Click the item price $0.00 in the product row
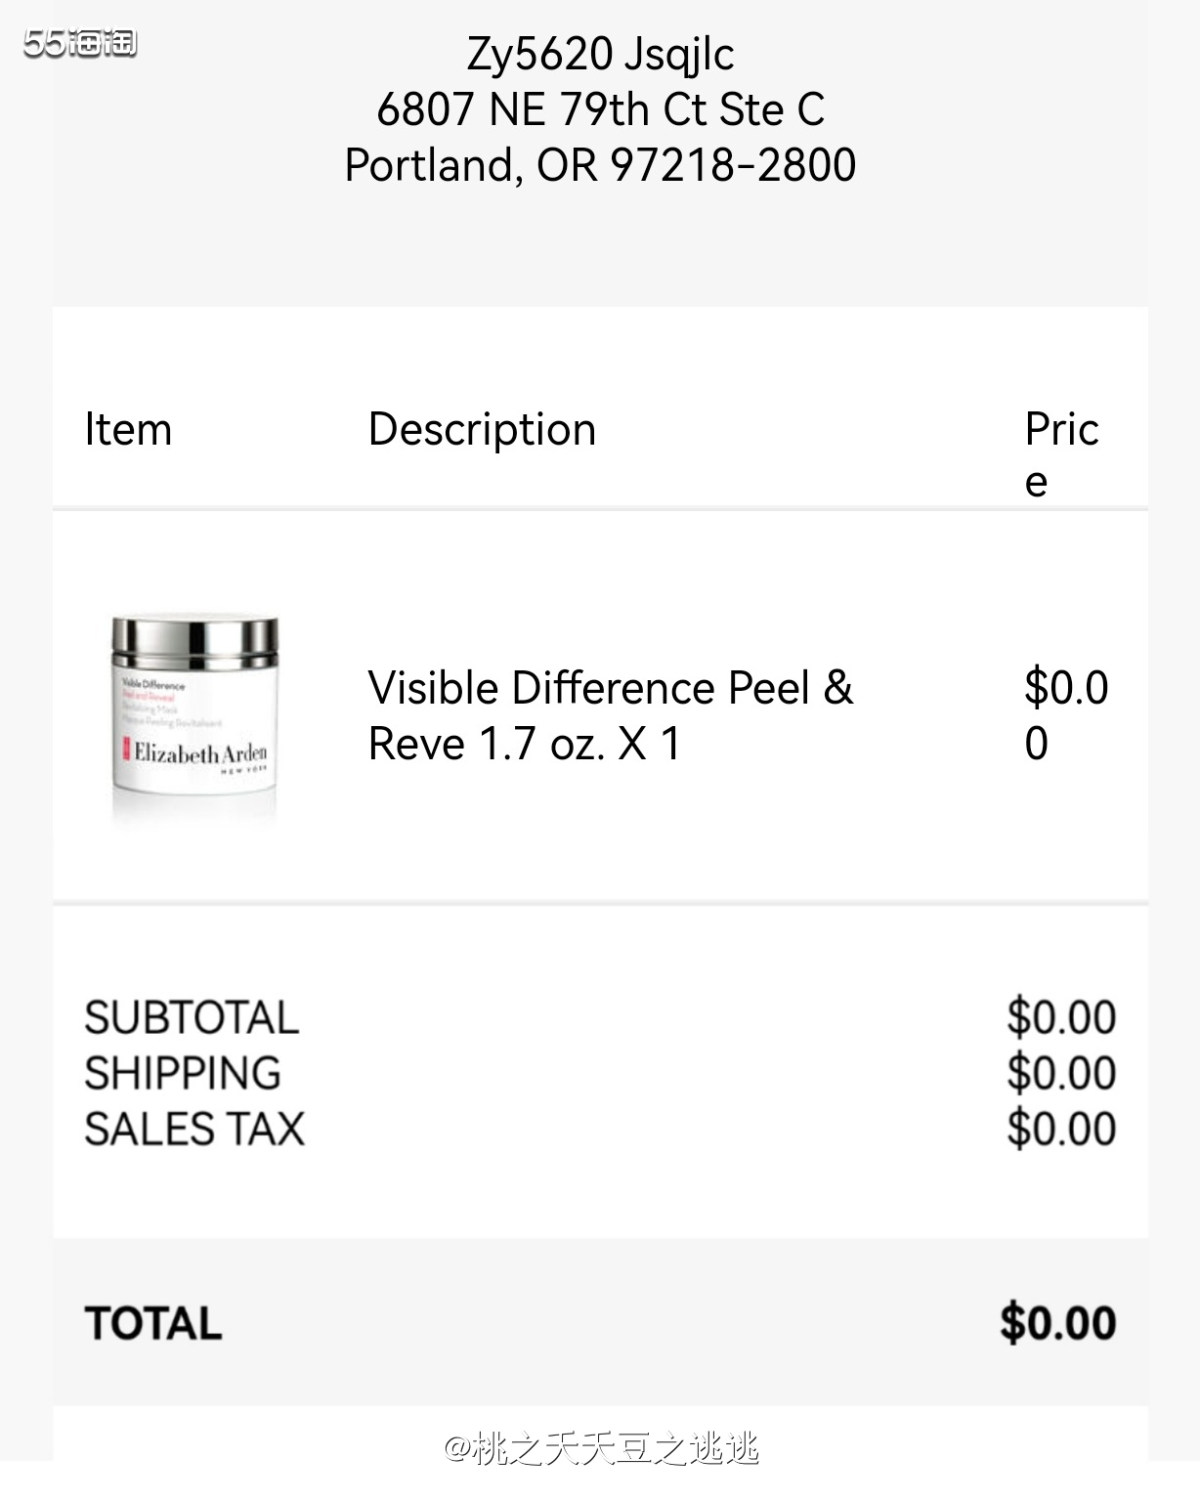Screen dimensions: 1200x1501 tap(1065, 715)
